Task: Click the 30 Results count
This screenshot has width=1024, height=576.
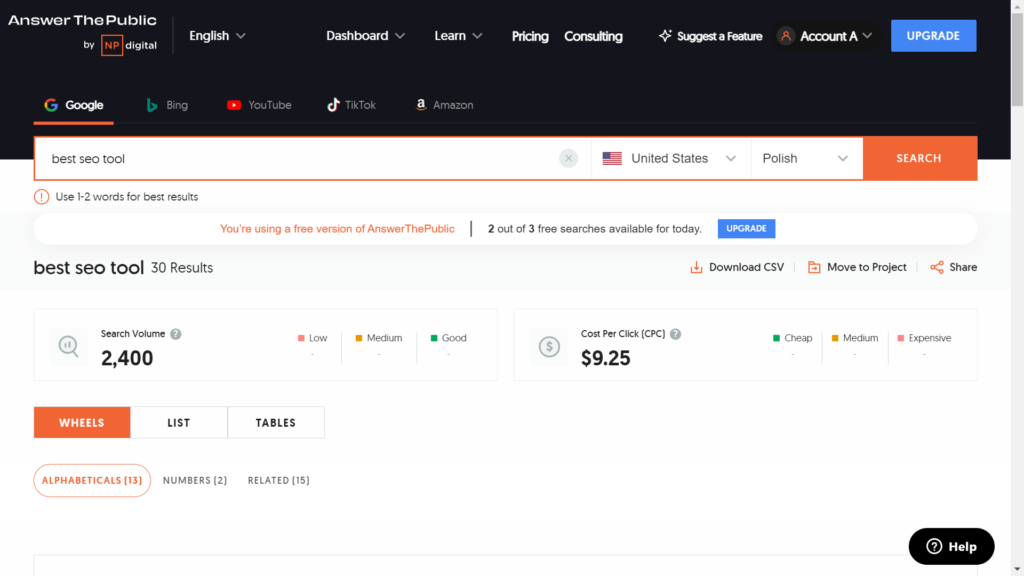Action: coord(182,268)
